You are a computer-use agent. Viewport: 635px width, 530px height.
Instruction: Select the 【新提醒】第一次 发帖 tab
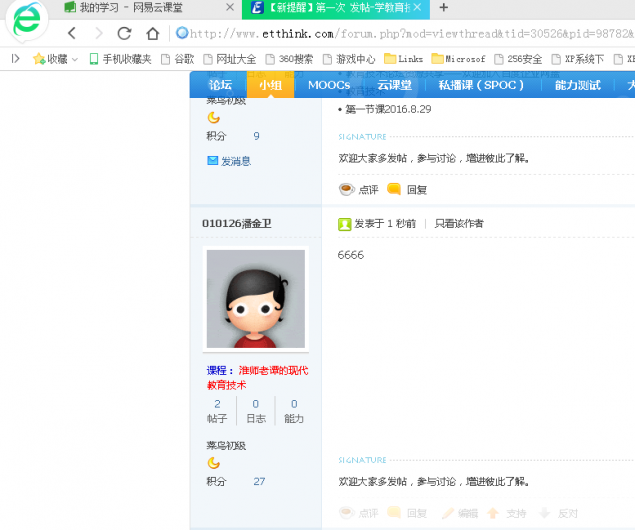pyautogui.click(x=336, y=7)
